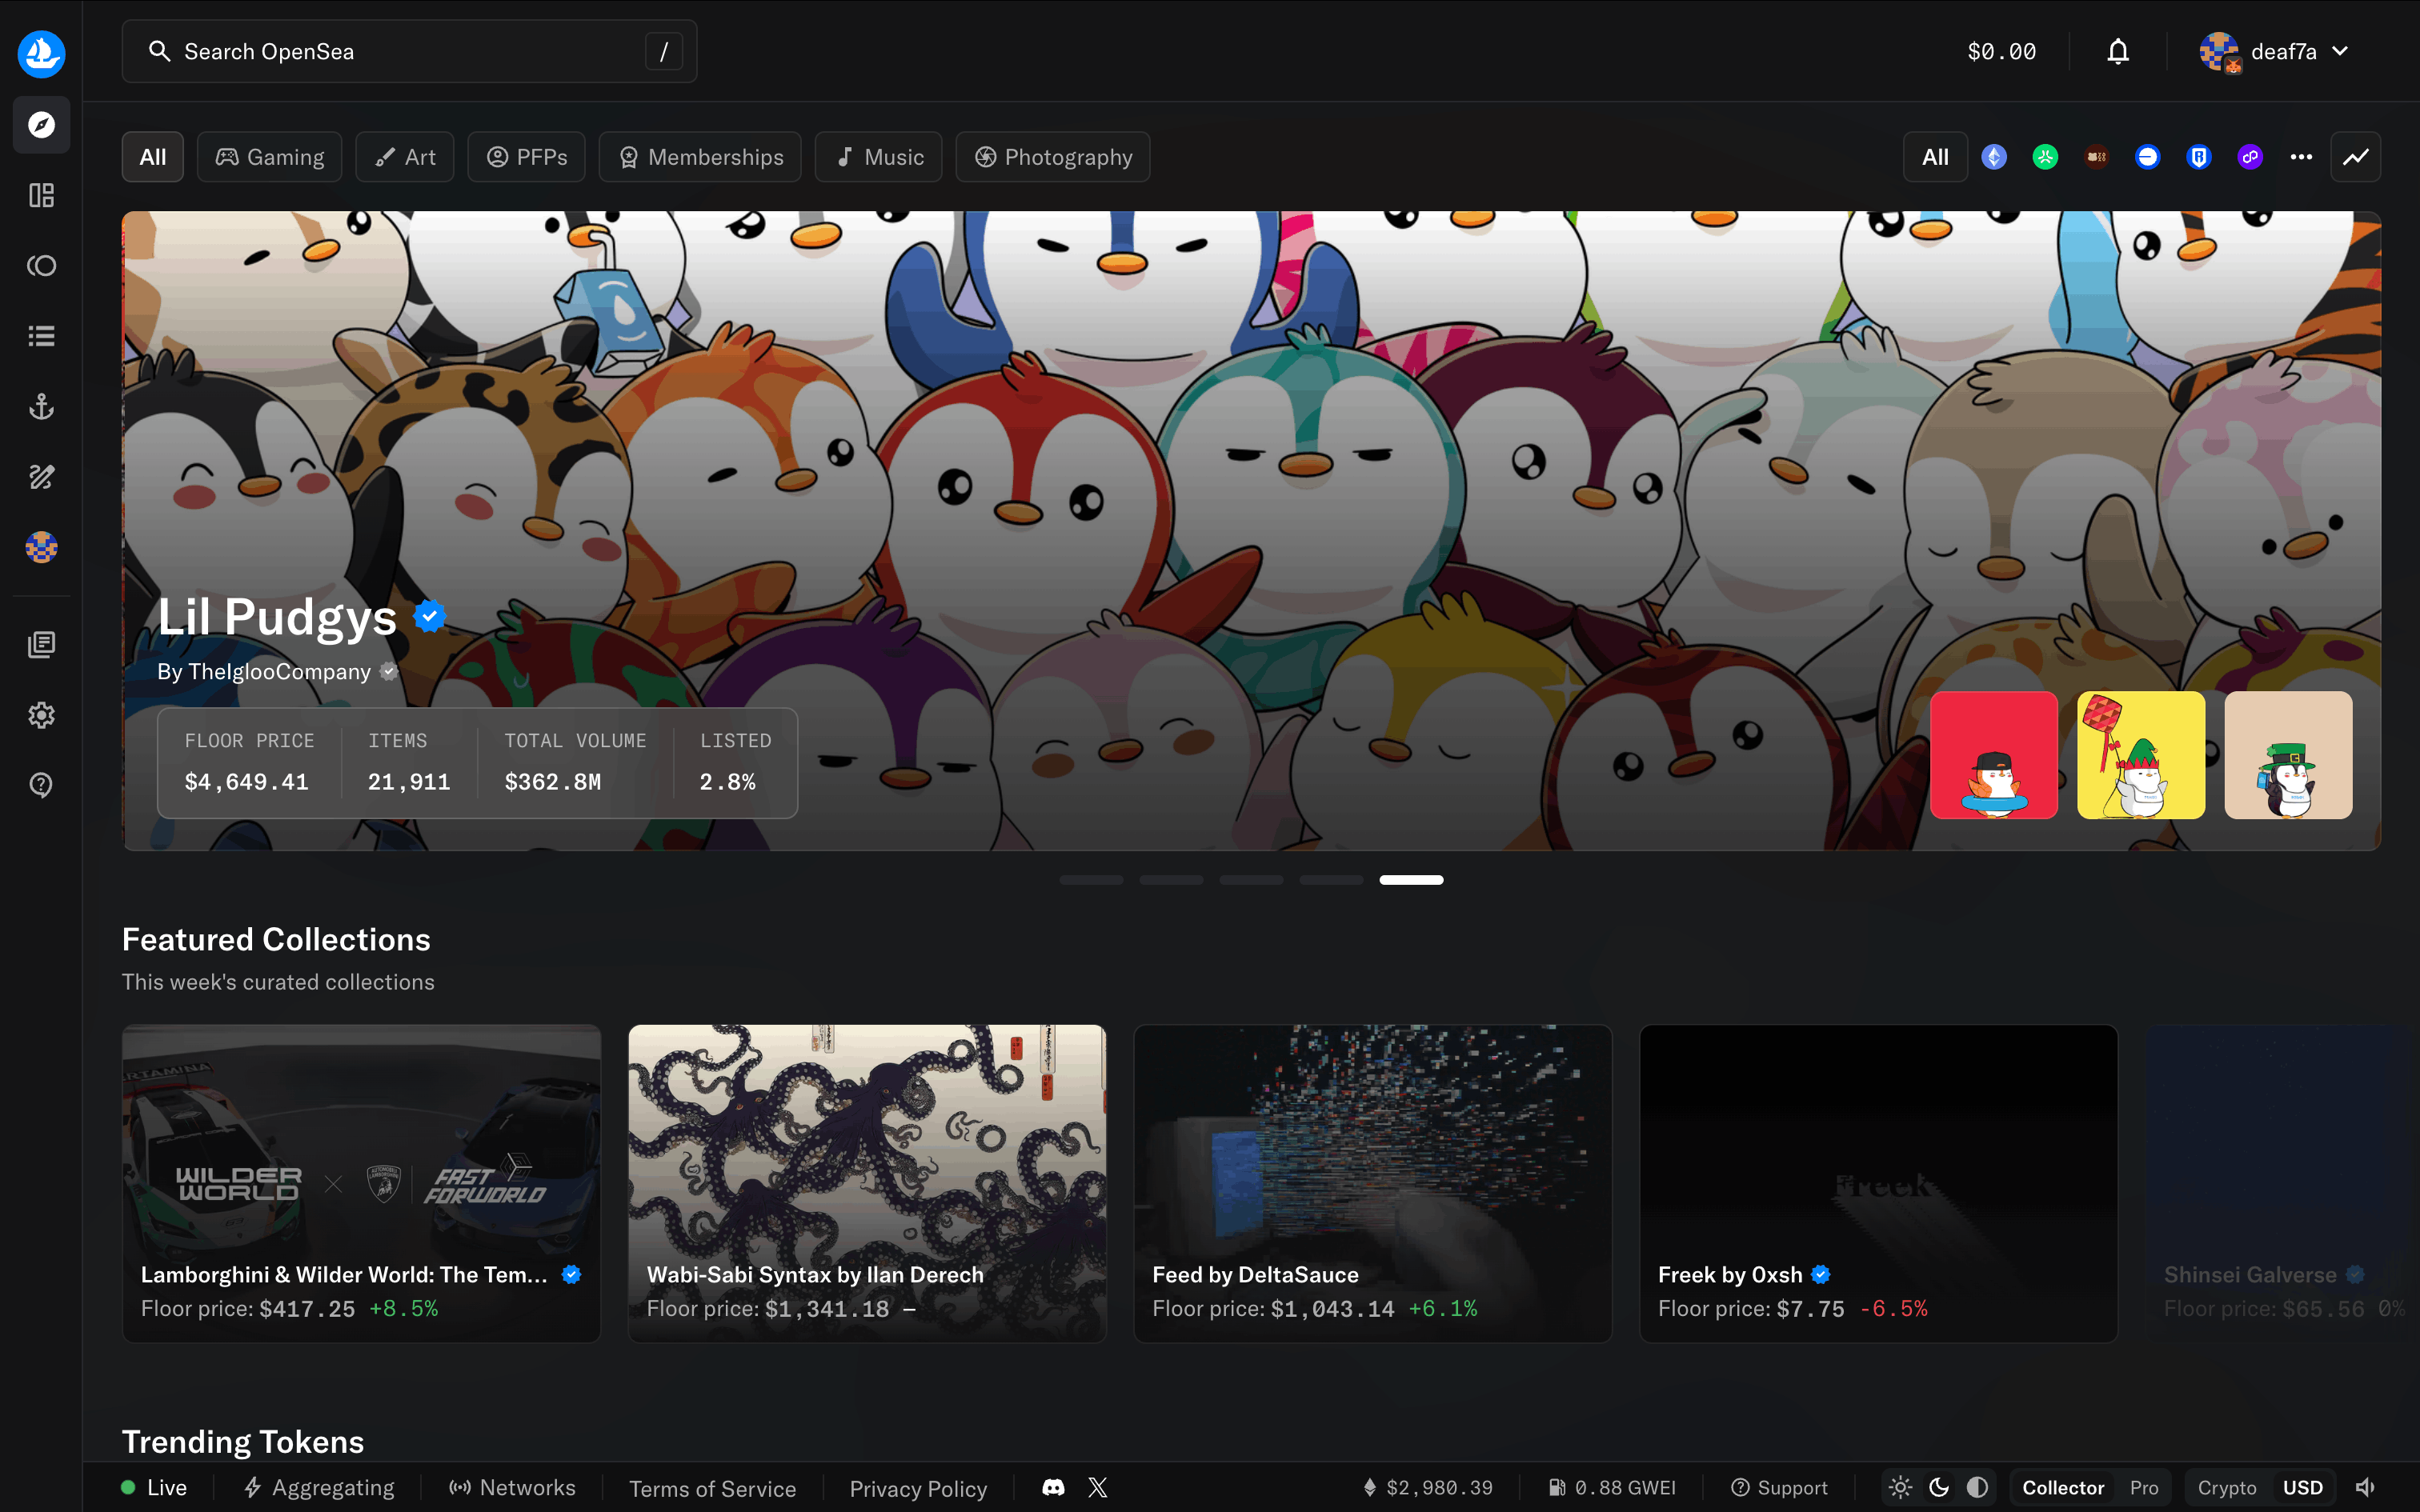Show more chains with ellipsis button
The image size is (2420, 1512).
pos(2300,157)
